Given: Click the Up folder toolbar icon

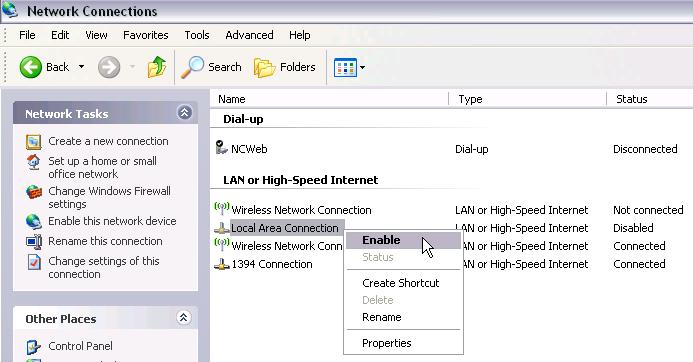Looking at the screenshot, I should tap(157, 67).
